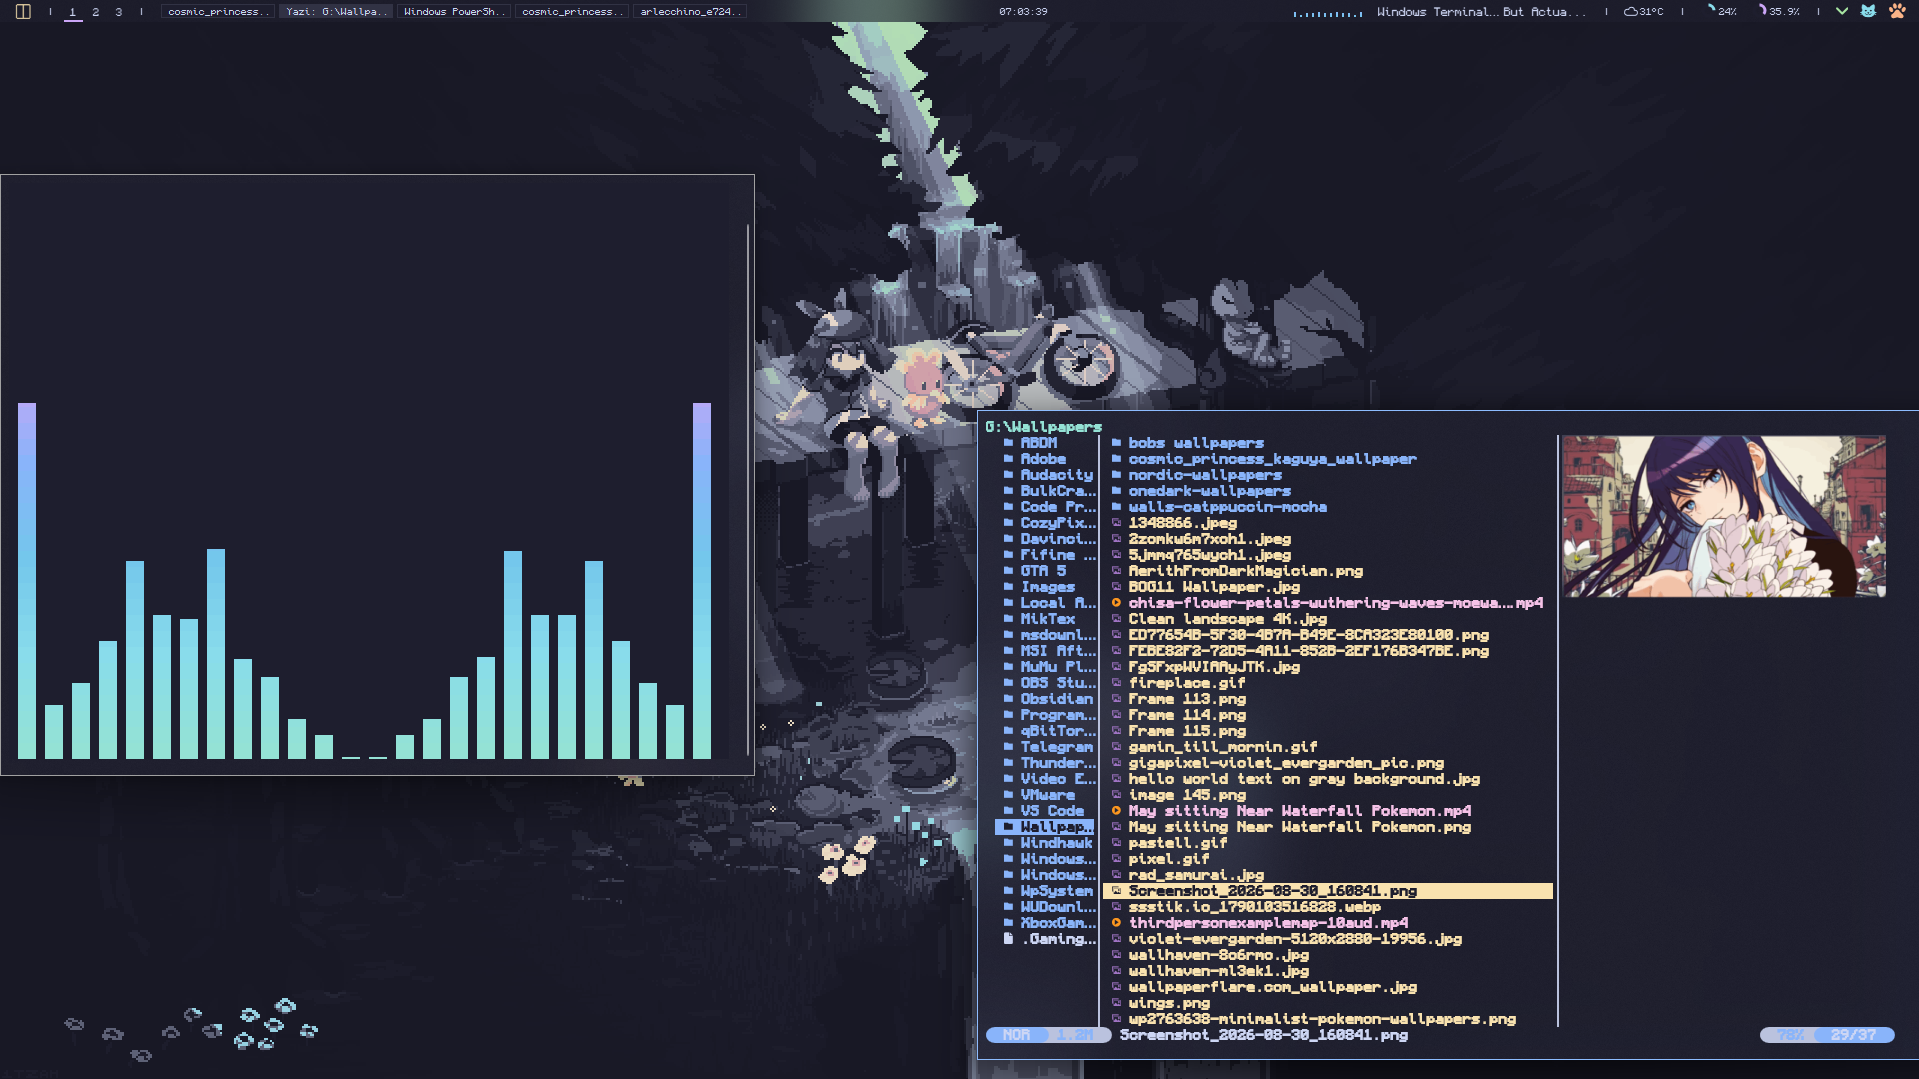Select the file rad_samurai.jpg
The width and height of the screenshot is (1919, 1079).
coord(1195,875)
